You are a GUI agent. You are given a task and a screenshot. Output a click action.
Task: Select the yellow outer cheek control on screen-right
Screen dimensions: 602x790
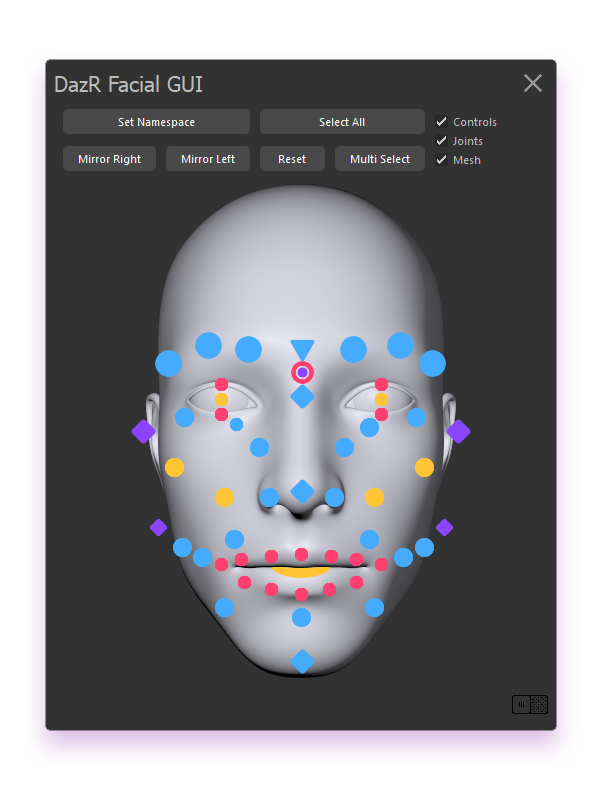click(x=424, y=468)
